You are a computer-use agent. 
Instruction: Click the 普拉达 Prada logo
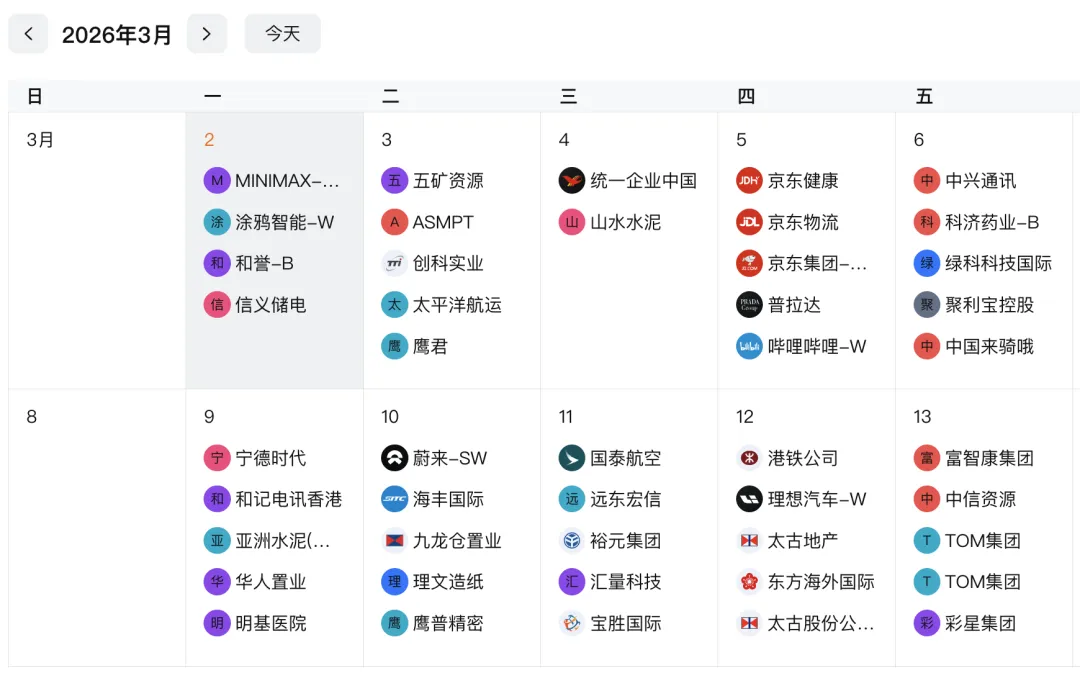tap(749, 305)
